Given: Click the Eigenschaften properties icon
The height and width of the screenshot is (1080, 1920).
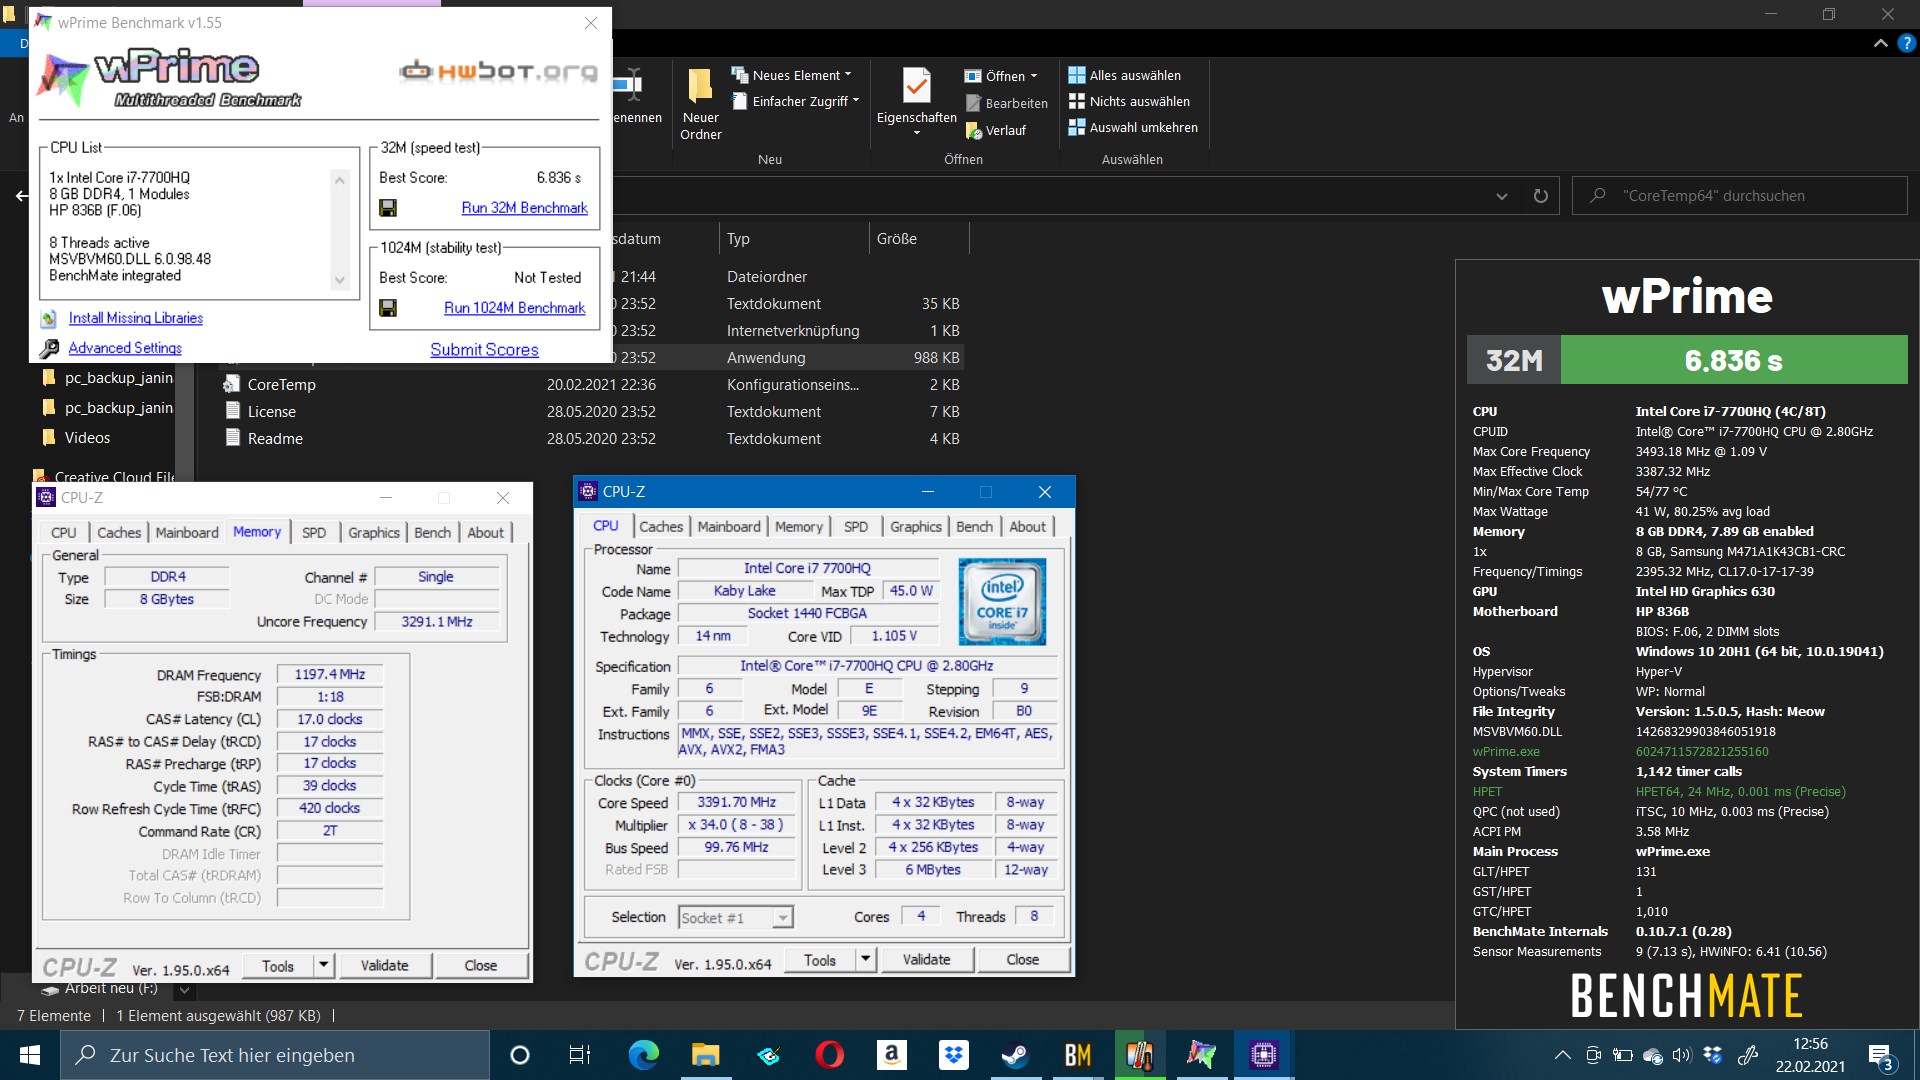Looking at the screenshot, I should [x=916, y=86].
